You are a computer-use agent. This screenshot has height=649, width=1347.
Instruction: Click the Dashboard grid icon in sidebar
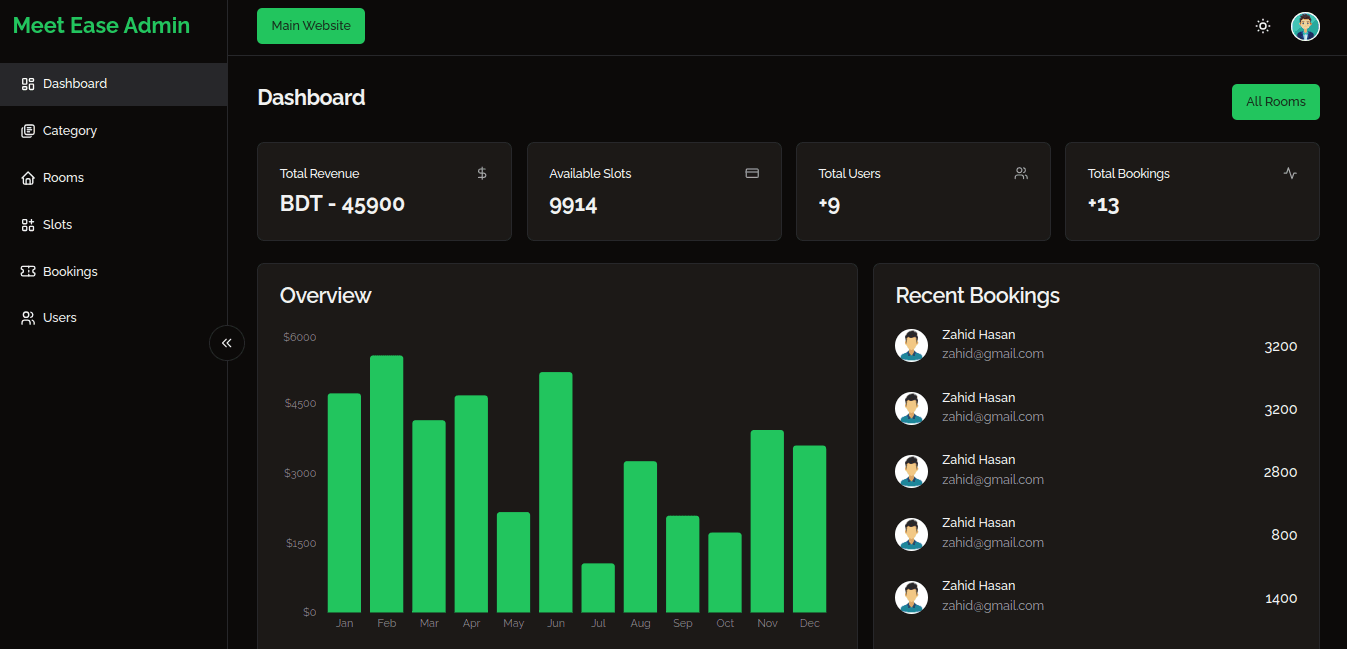point(28,84)
